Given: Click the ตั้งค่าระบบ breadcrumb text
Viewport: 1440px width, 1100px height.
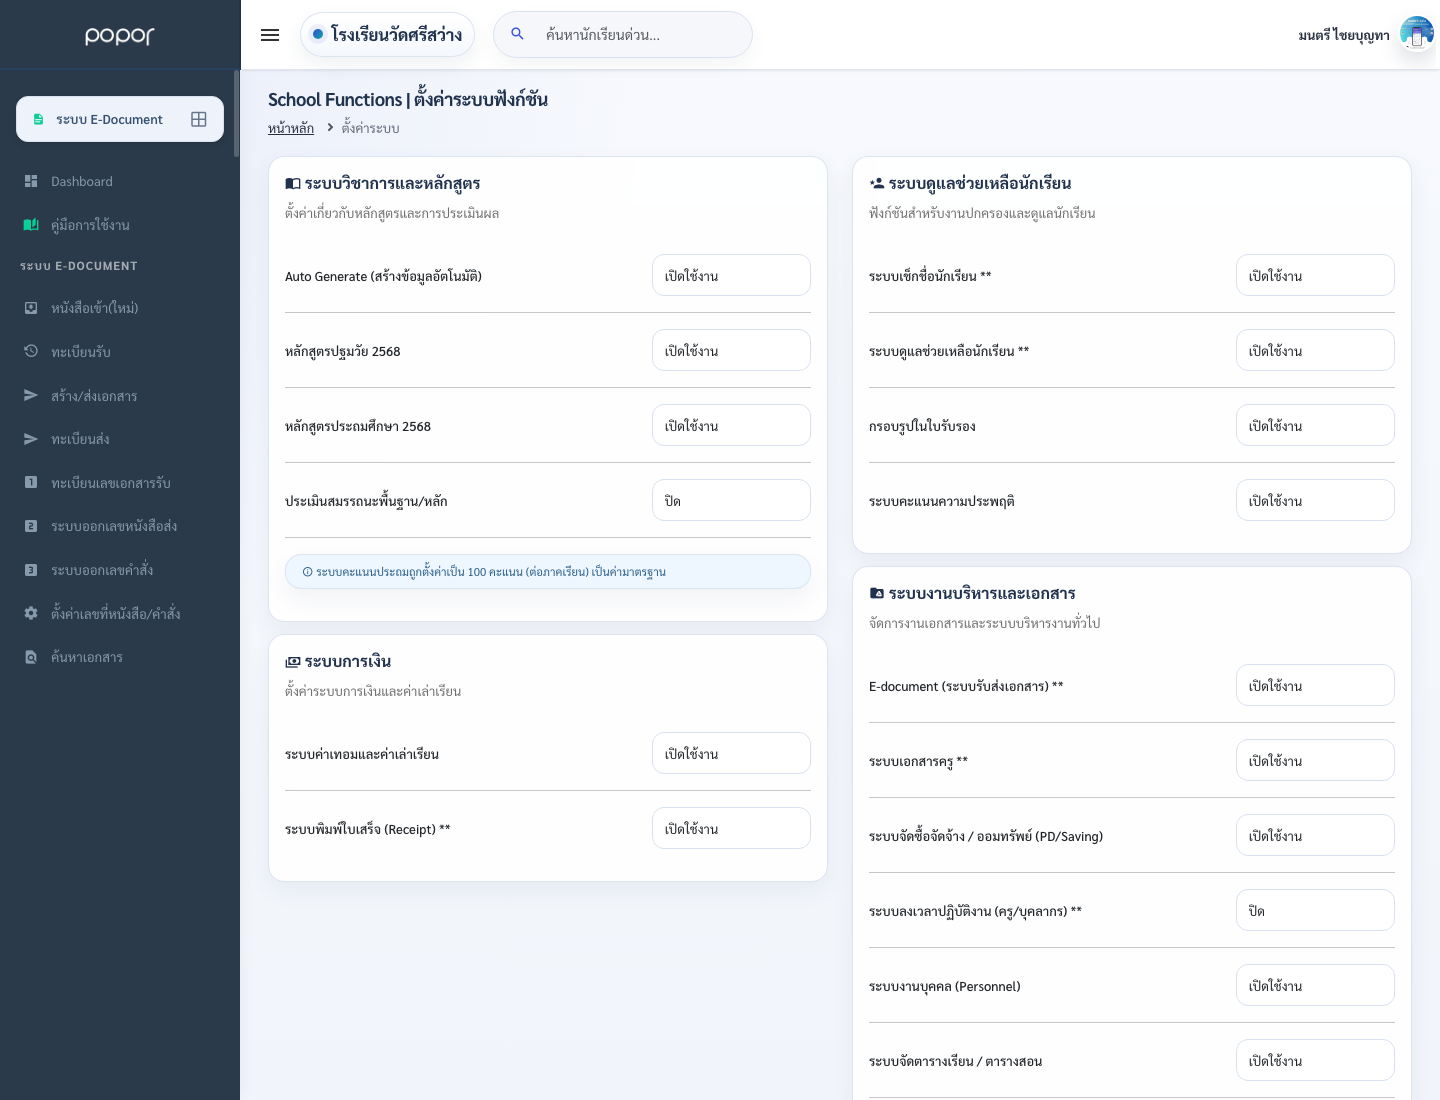Looking at the screenshot, I should 371,128.
